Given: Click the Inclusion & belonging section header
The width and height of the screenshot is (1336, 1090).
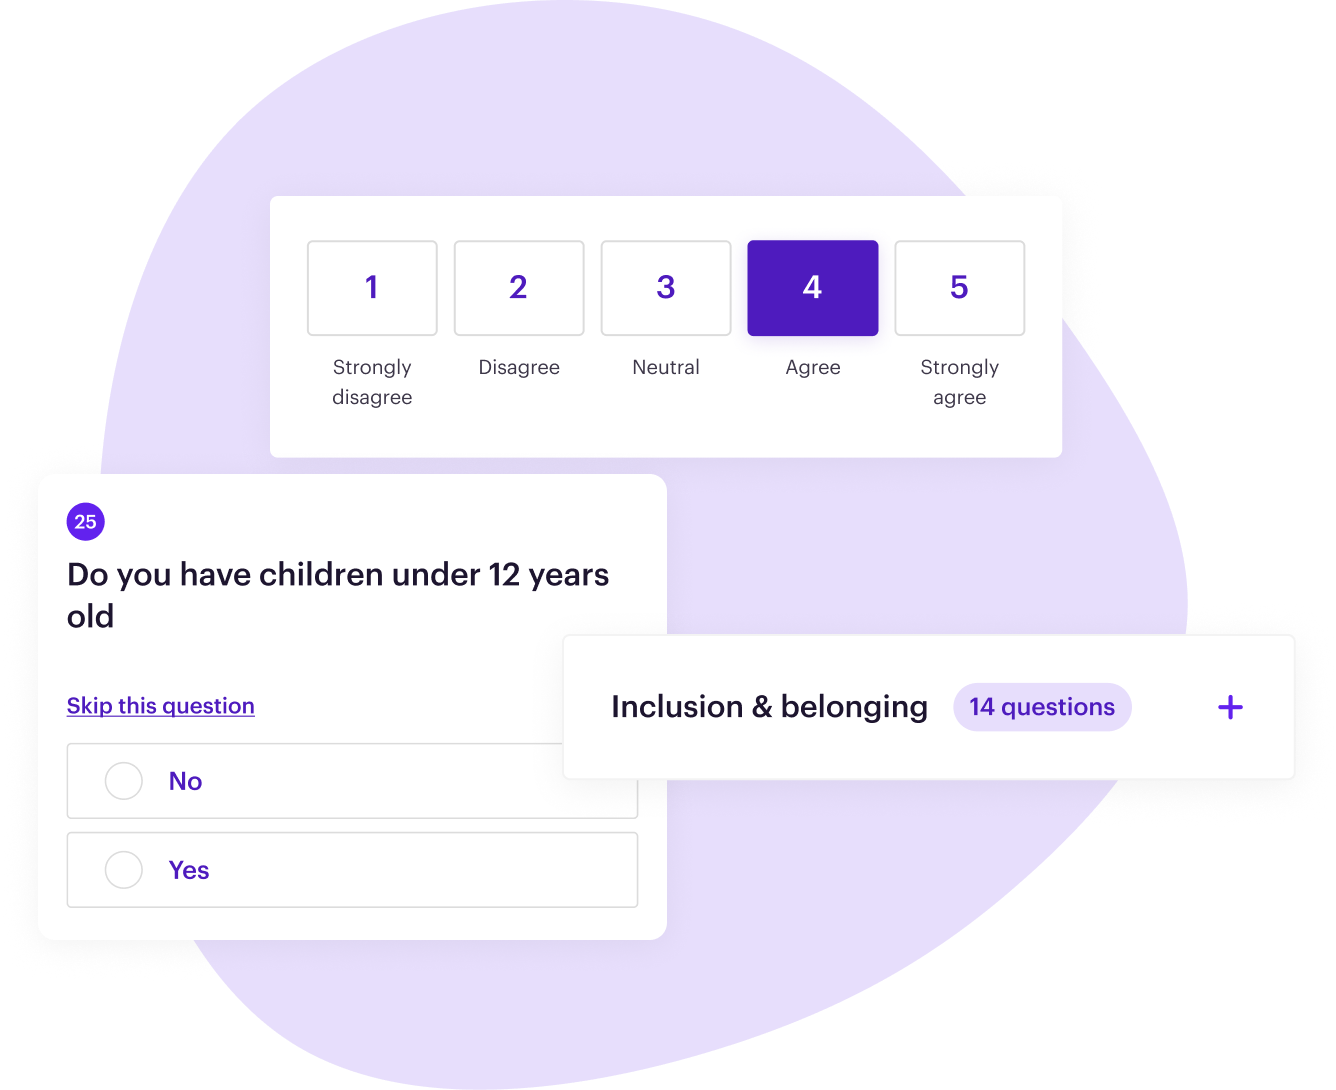Looking at the screenshot, I should pyautogui.click(x=770, y=707).
